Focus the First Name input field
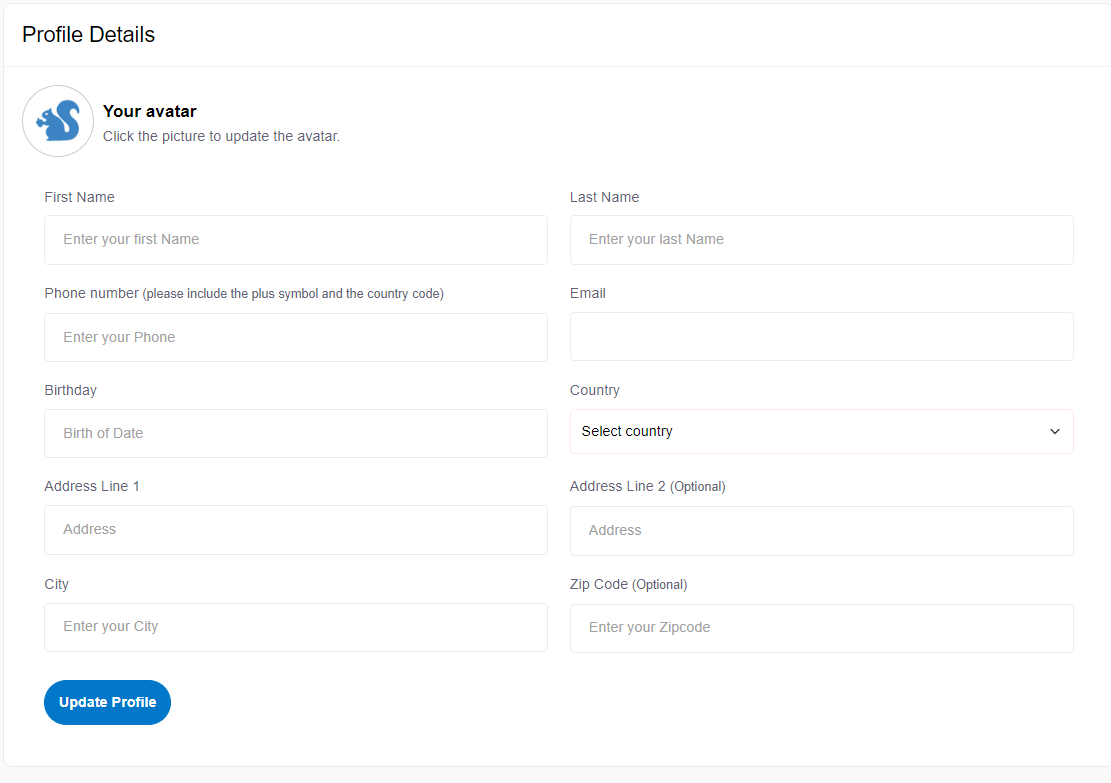1111x783 pixels. click(x=296, y=240)
